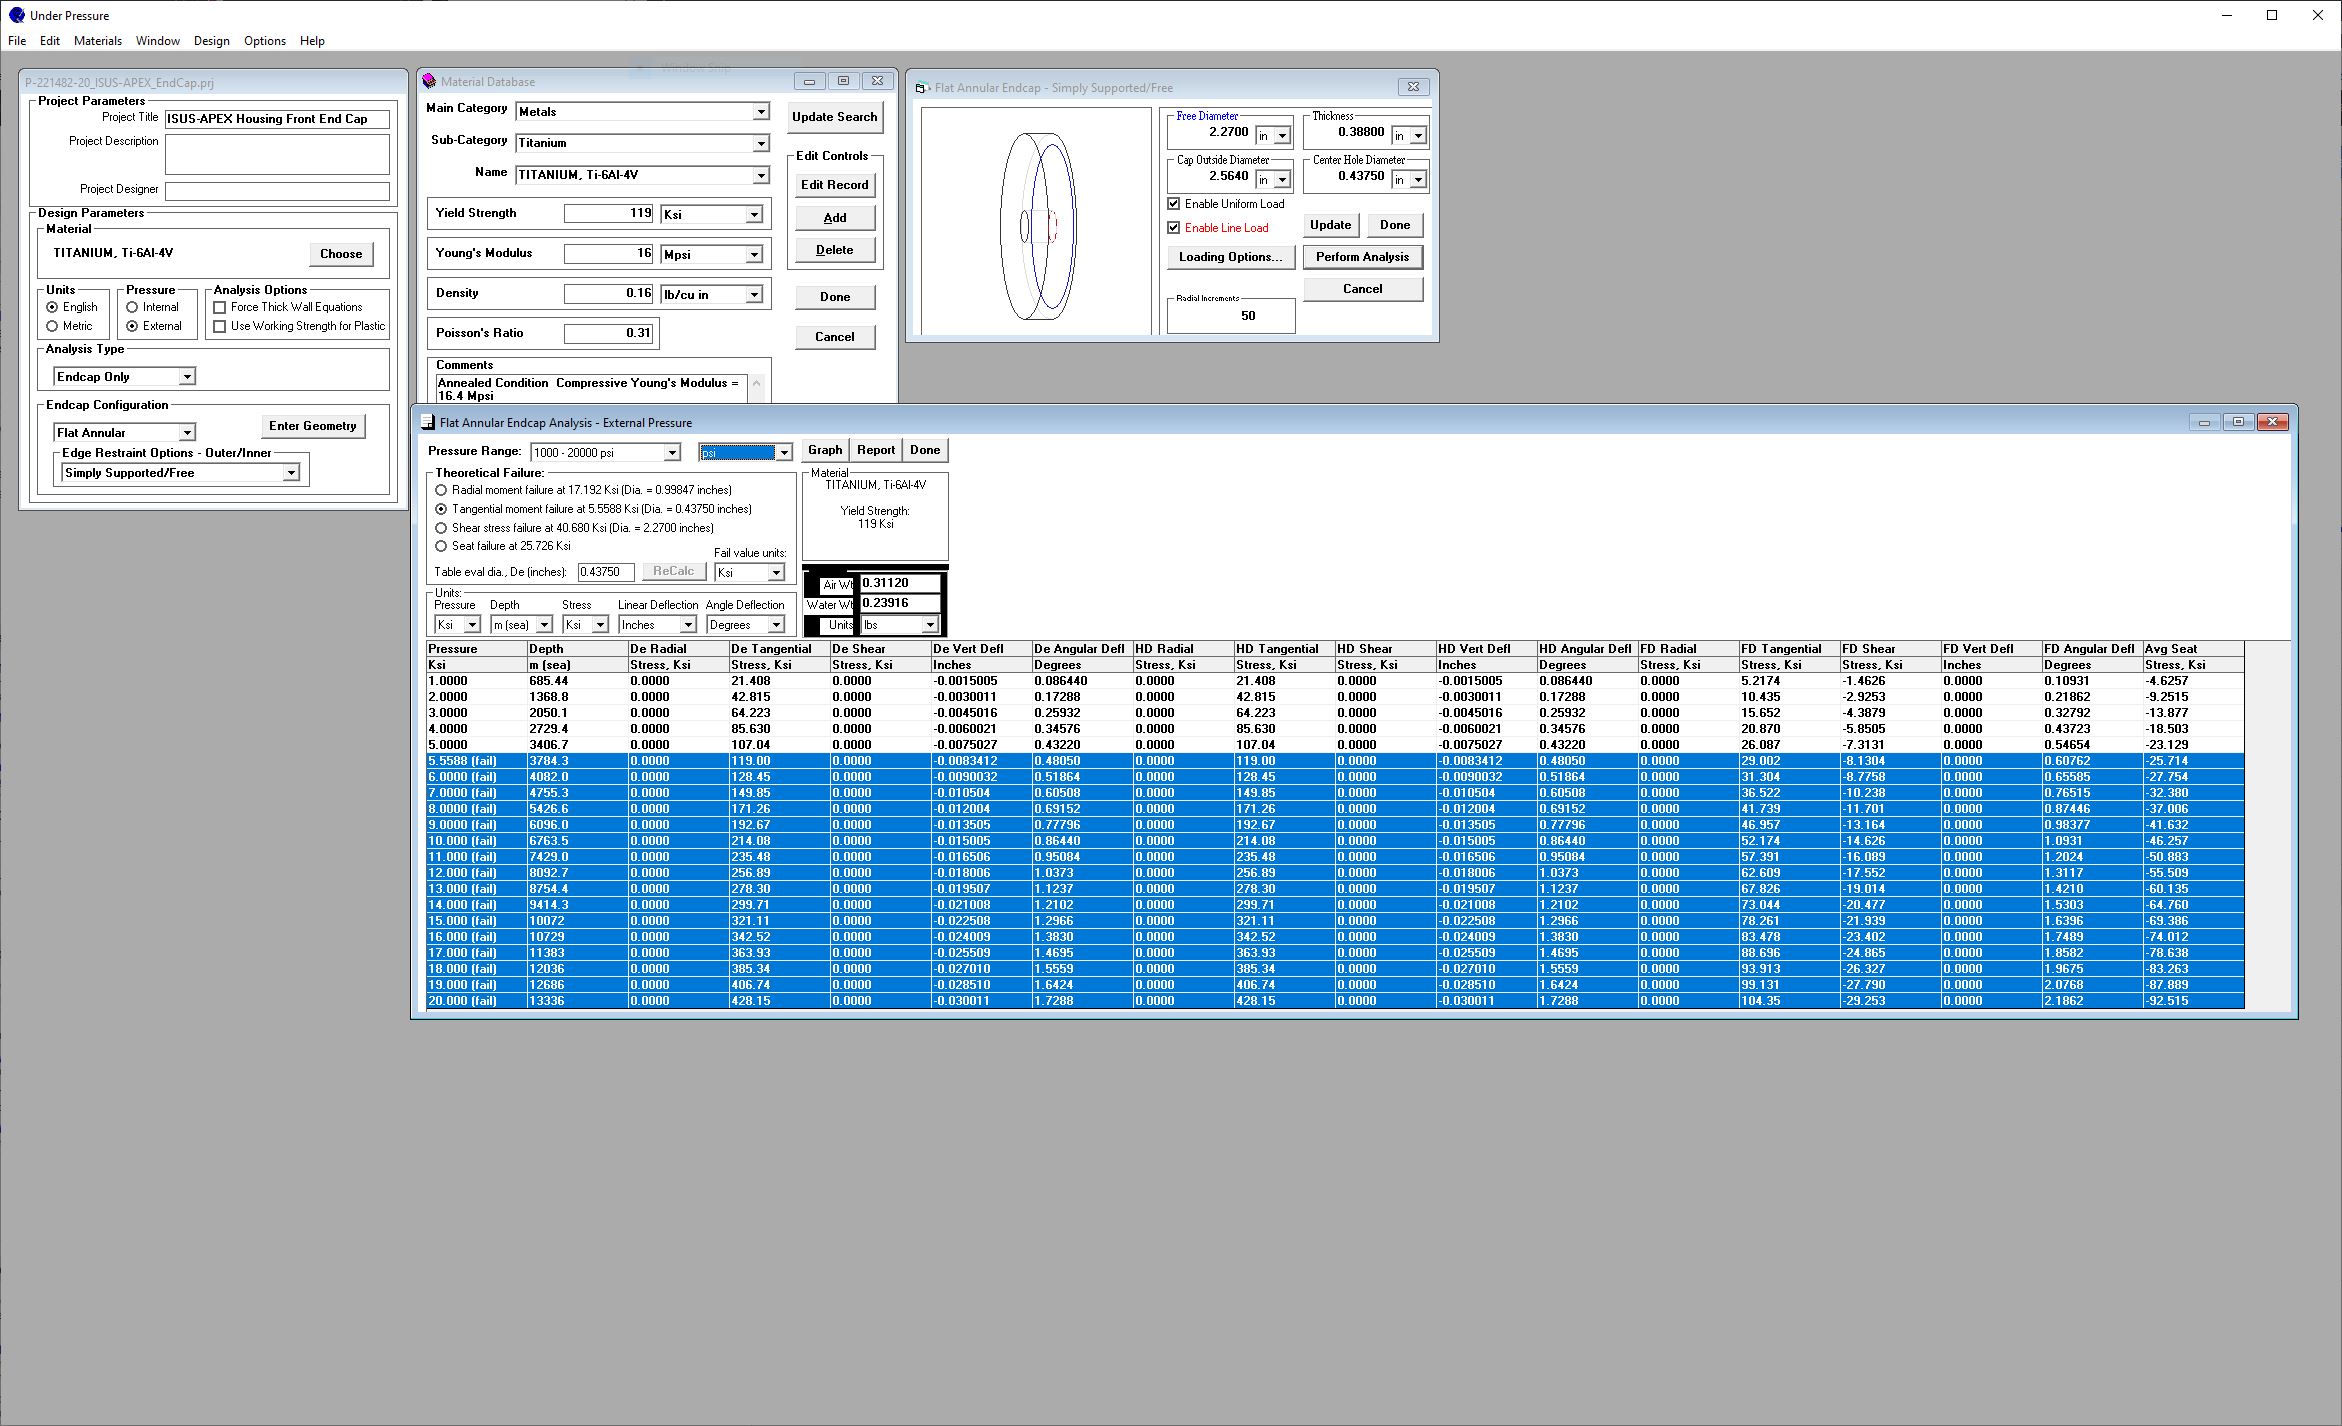Click the Edit Record button
2342x1426 pixels.
[834, 185]
